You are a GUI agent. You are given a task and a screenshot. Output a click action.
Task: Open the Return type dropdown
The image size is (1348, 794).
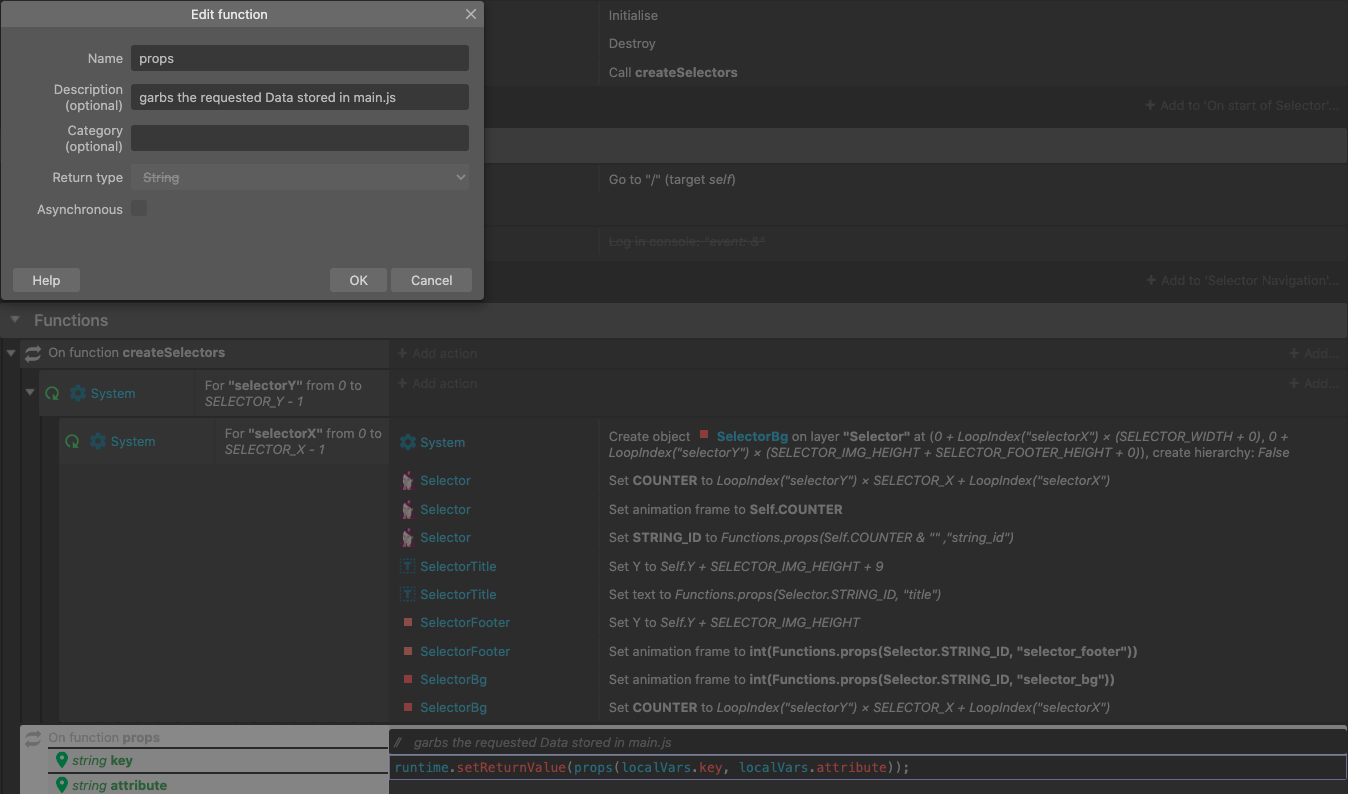coord(300,177)
